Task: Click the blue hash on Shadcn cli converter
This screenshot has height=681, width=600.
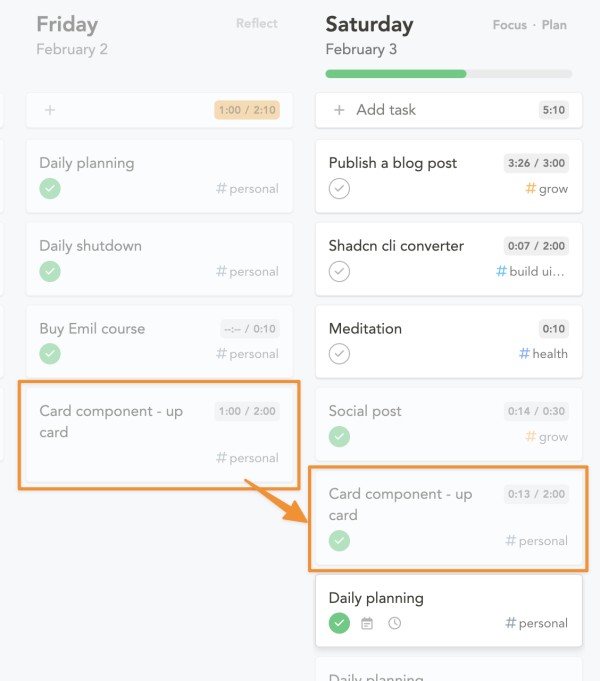Action: click(x=501, y=271)
